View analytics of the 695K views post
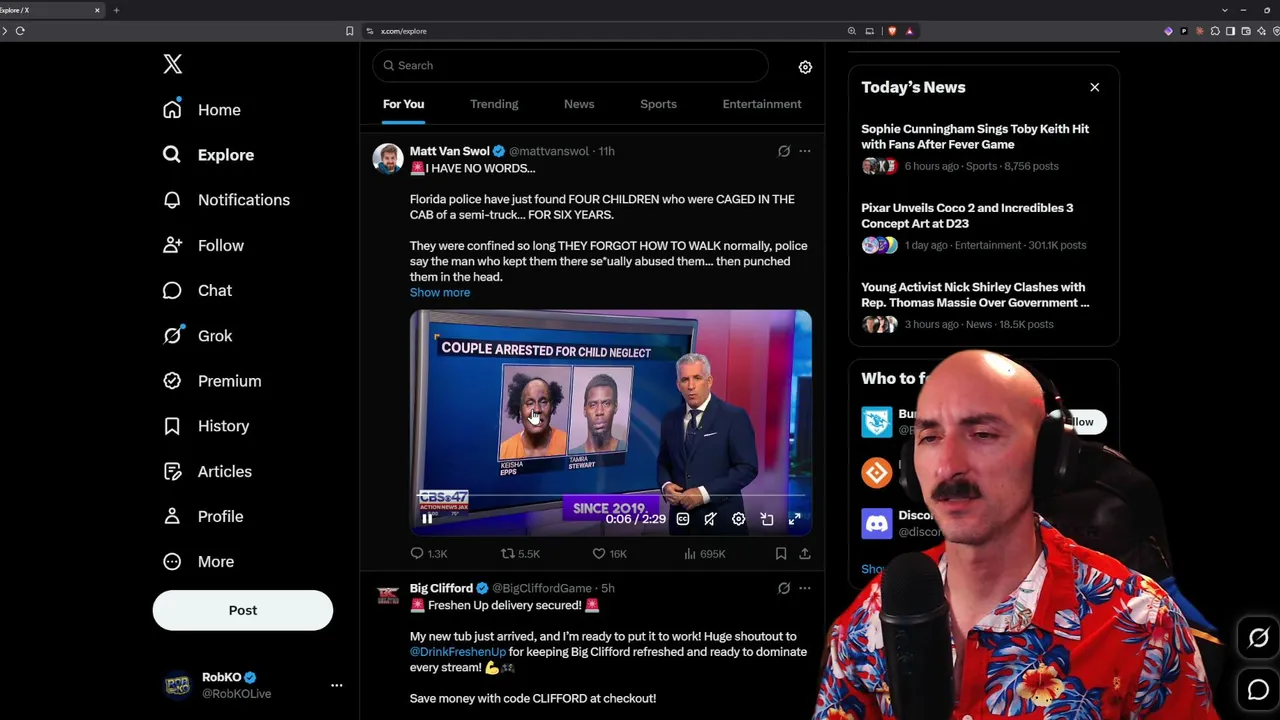This screenshot has width=1280, height=720. tap(704, 553)
